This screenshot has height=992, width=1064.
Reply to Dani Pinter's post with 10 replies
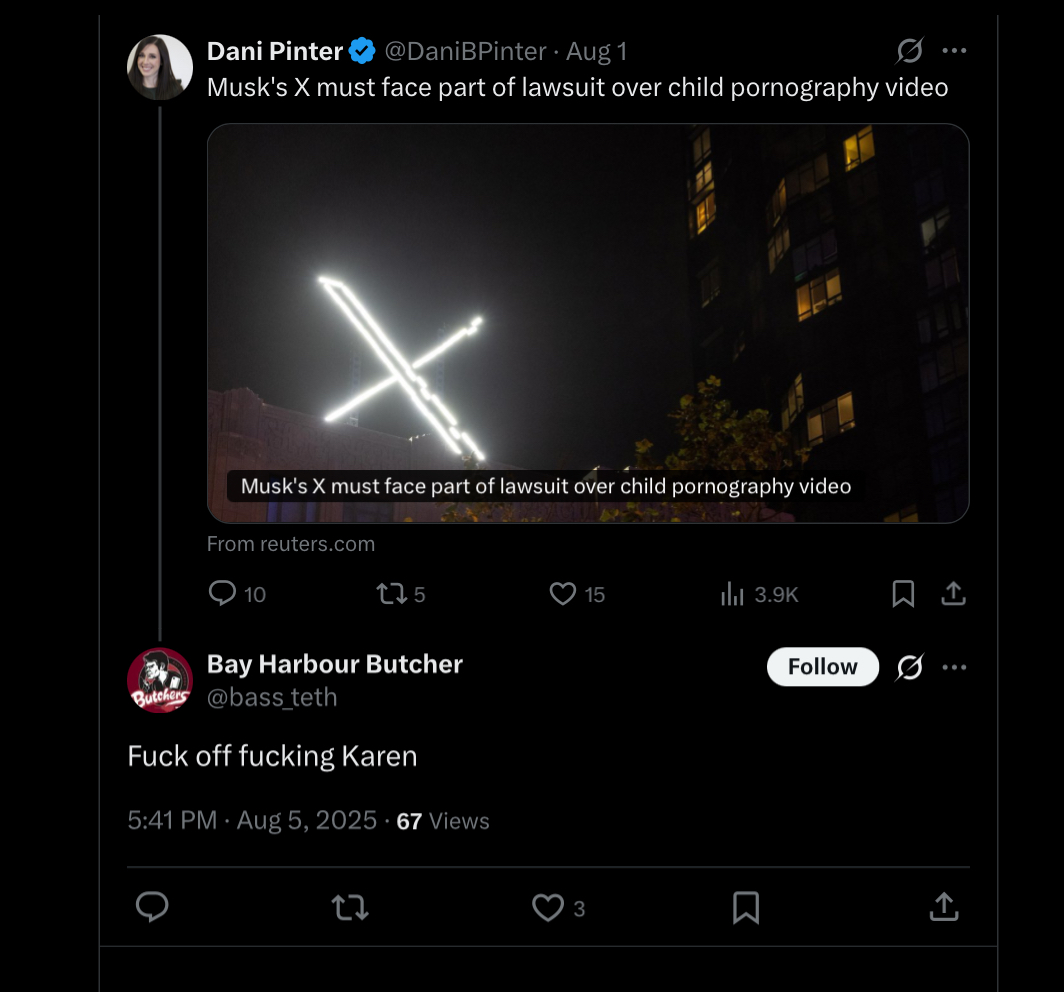[x=237, y=594]
